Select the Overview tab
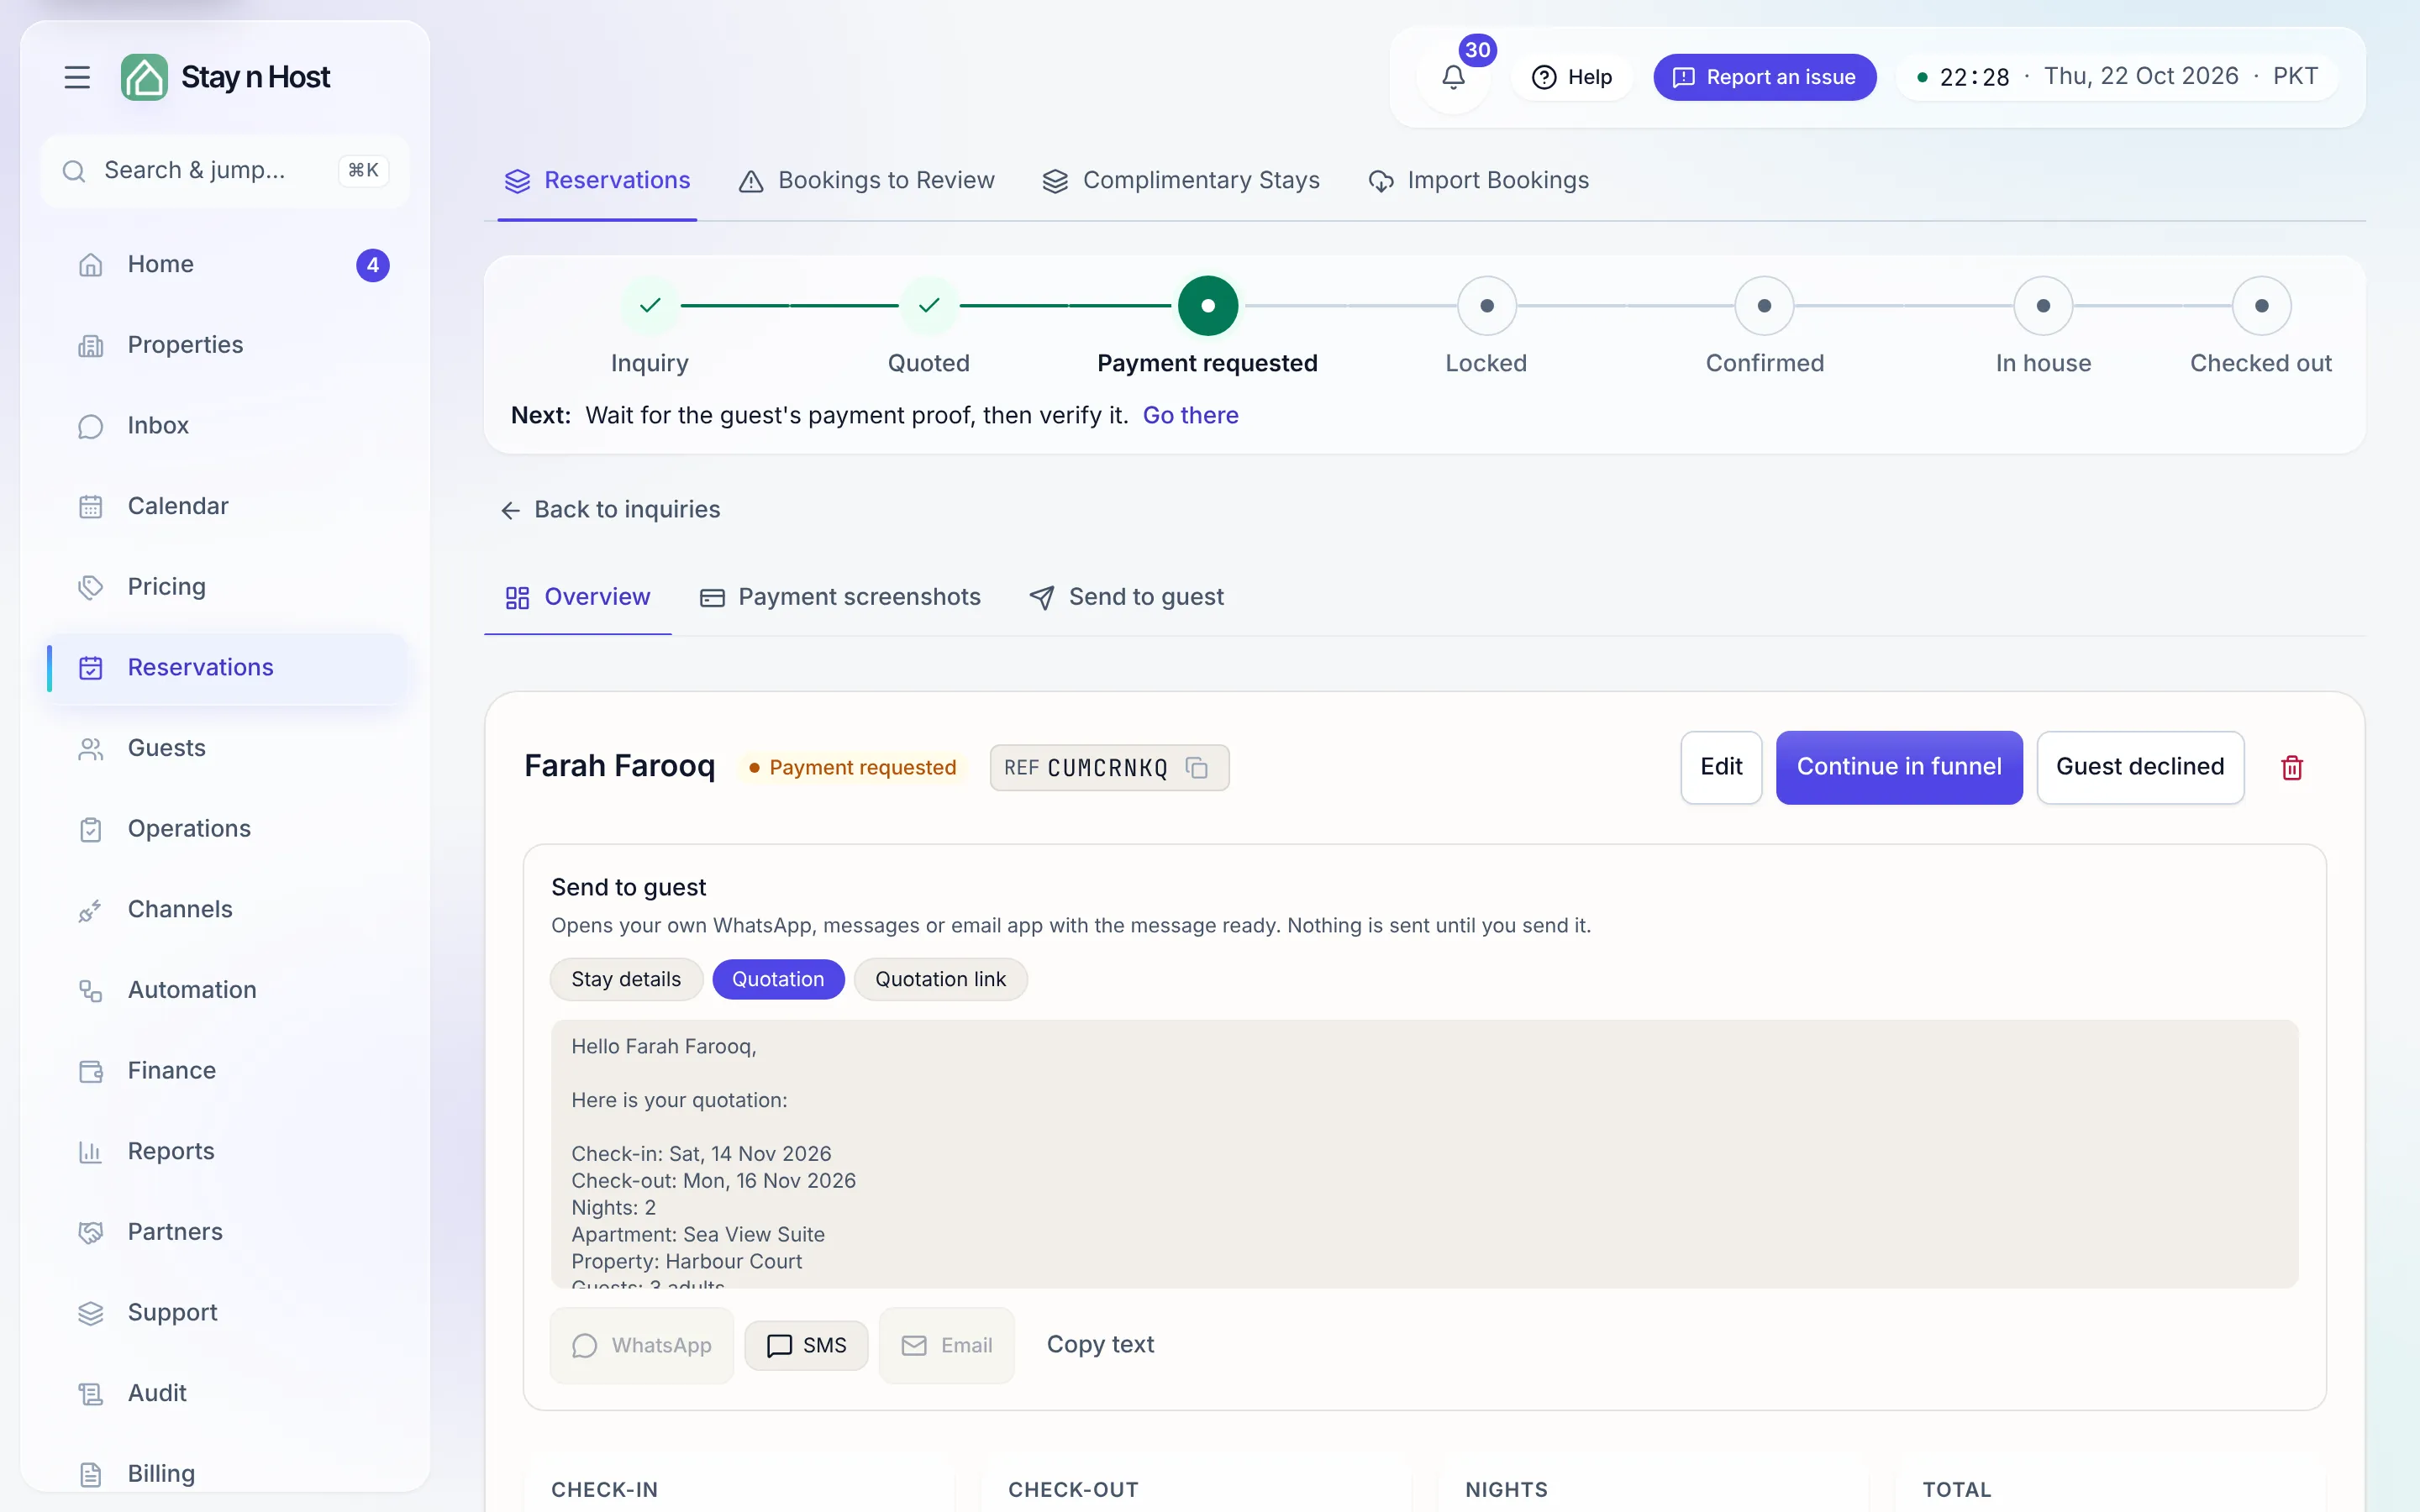The width and height of the screenshot is (2420, 1512). coord(577,597)
